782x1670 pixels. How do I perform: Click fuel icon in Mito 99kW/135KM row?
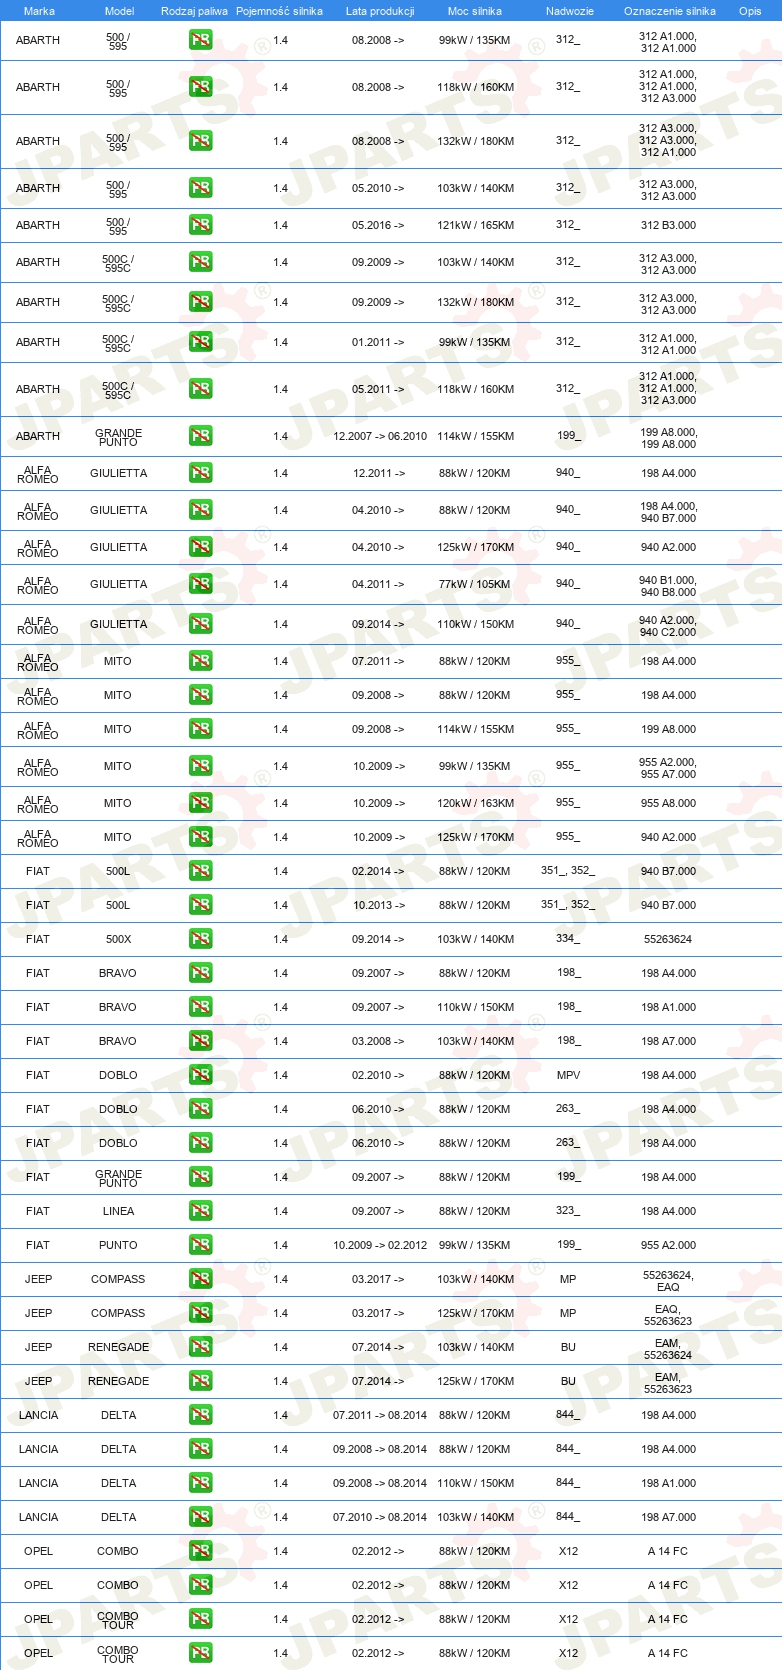tap(200, 766)
